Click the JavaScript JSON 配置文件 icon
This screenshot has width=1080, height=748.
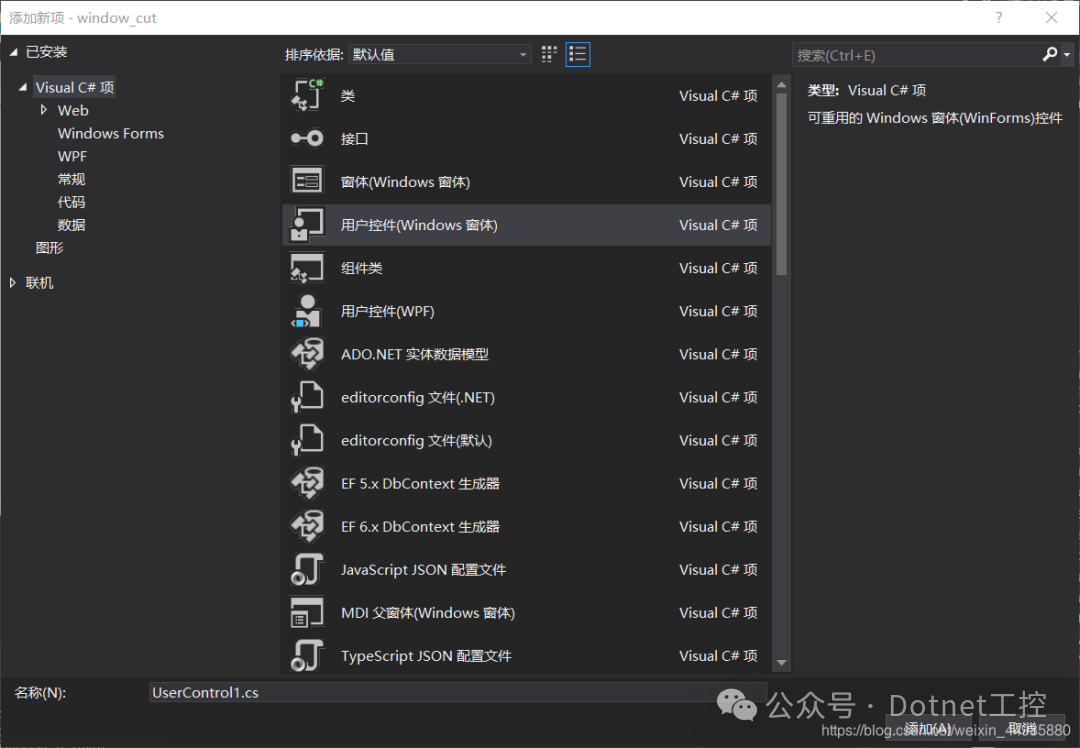pos(307,569)
